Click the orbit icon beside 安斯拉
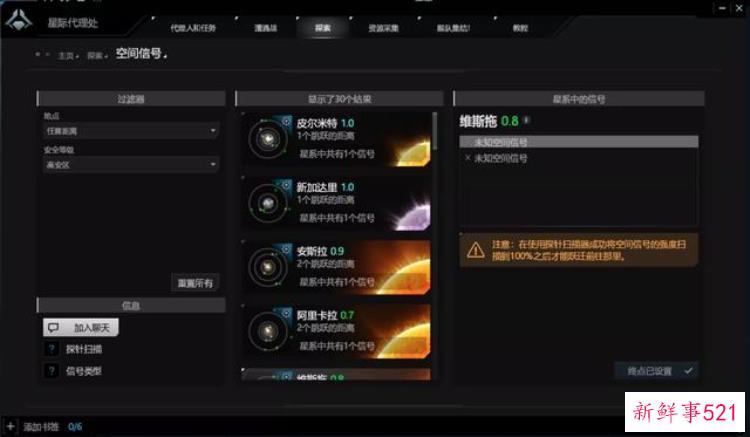This screenshot has height=437, width=750. click(268, 267)
